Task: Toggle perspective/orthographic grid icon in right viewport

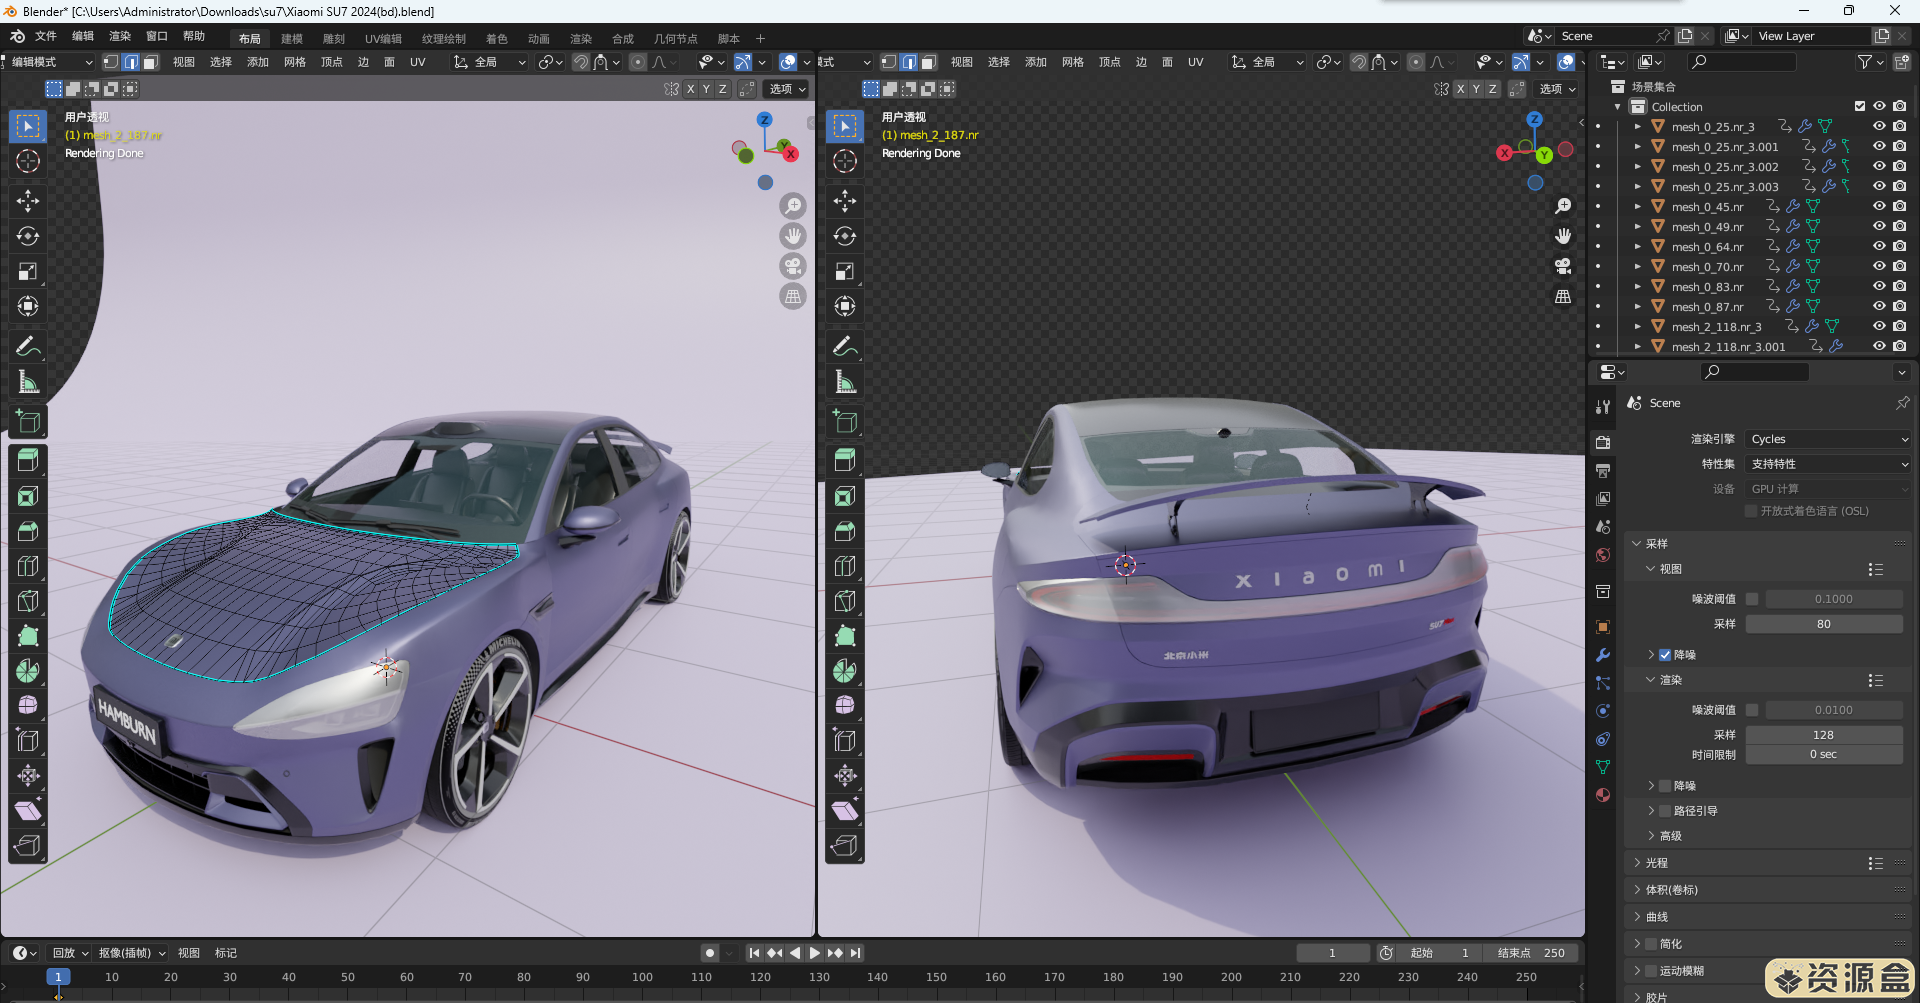Action: tap(1563, 296)
